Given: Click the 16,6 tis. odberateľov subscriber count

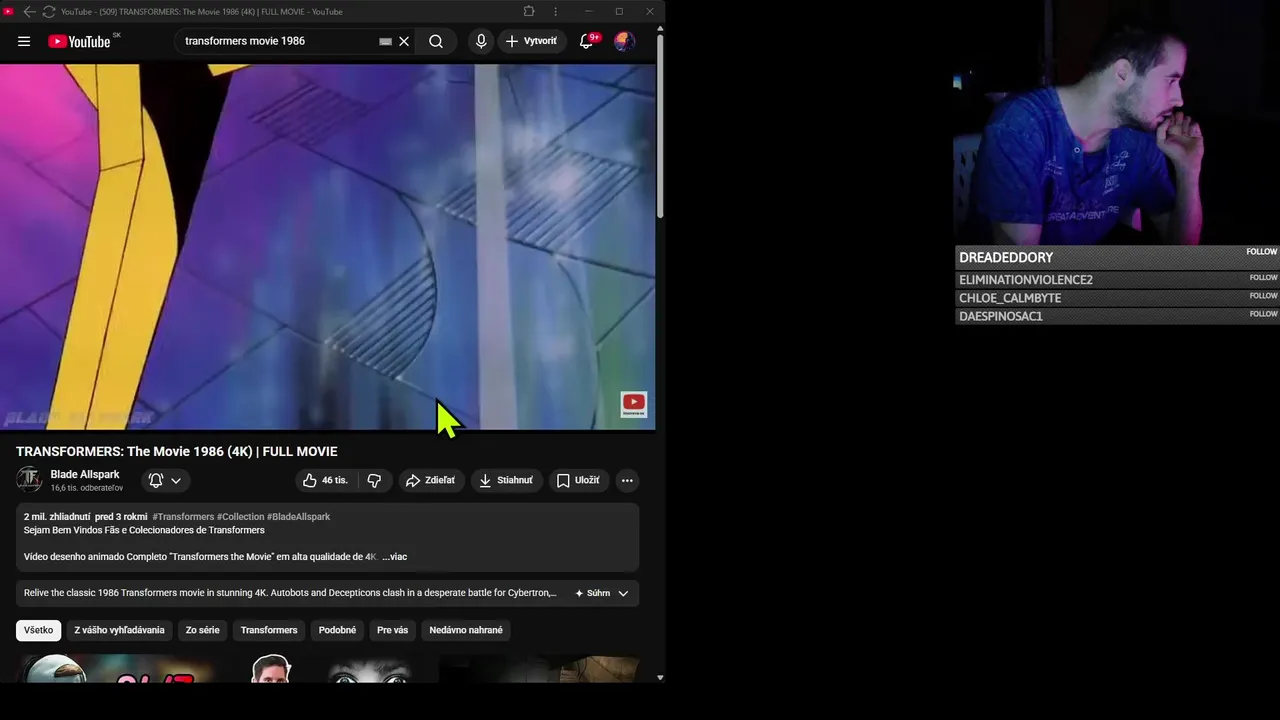Looking at the screenshot, I should tap(87, 488).
